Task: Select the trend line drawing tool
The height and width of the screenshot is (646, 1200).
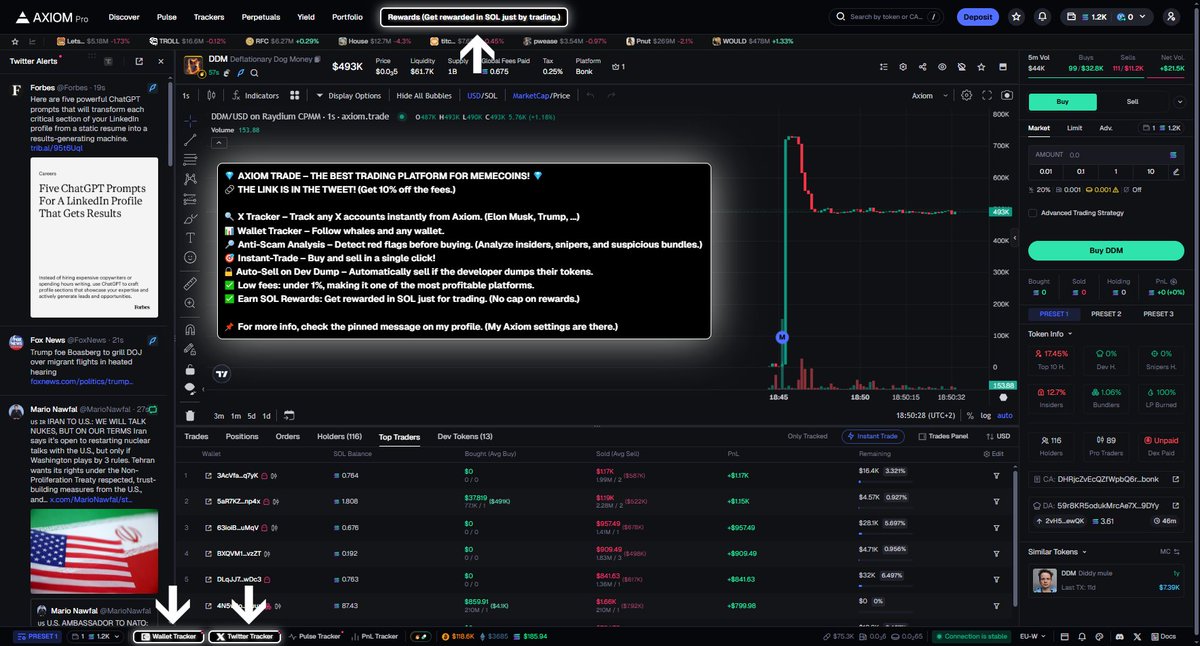Action: (190, 141)
